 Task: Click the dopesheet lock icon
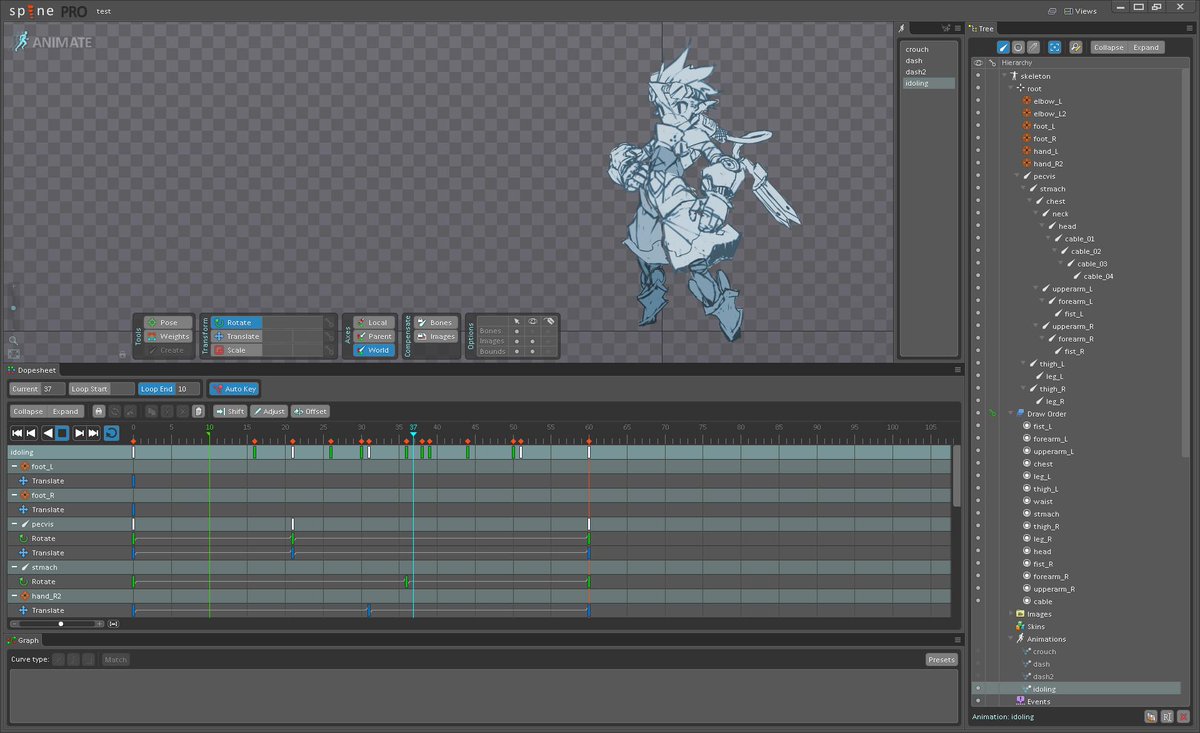99,411
